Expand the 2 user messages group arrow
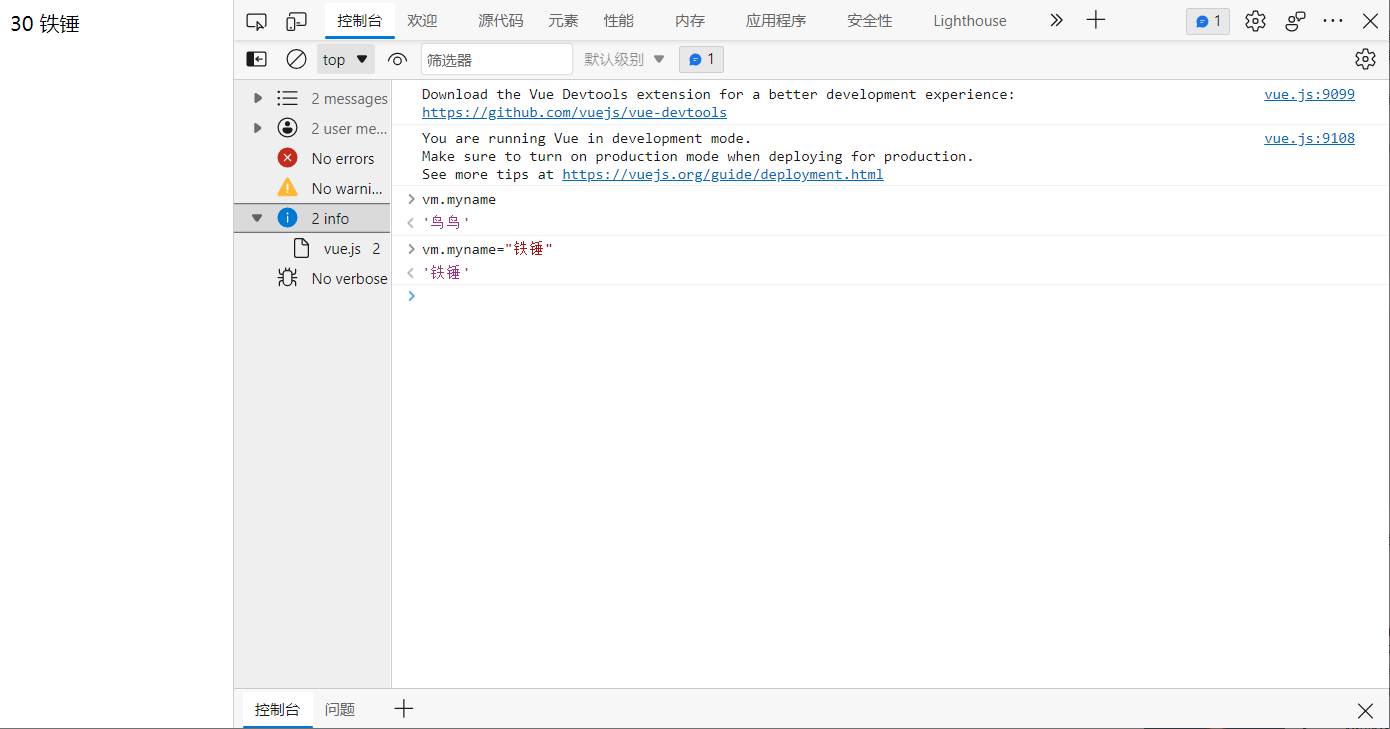The image size is (1390, 729). click(258, 128)
